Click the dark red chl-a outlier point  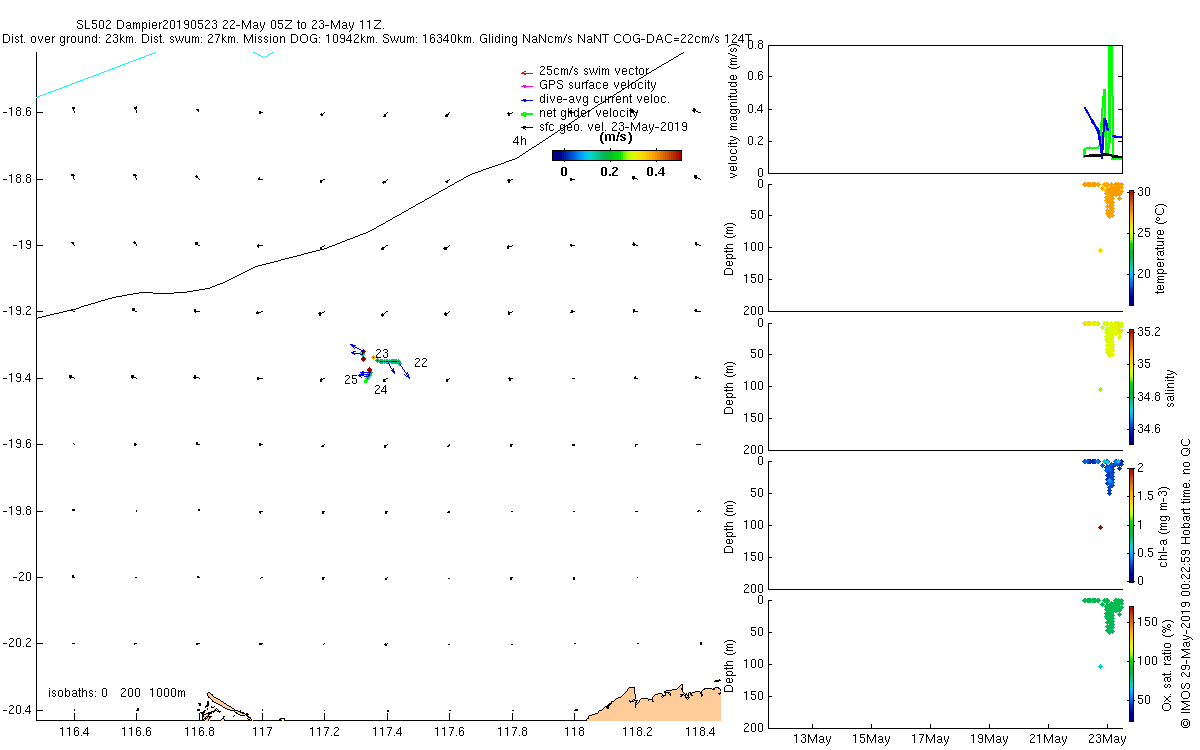1100,527
